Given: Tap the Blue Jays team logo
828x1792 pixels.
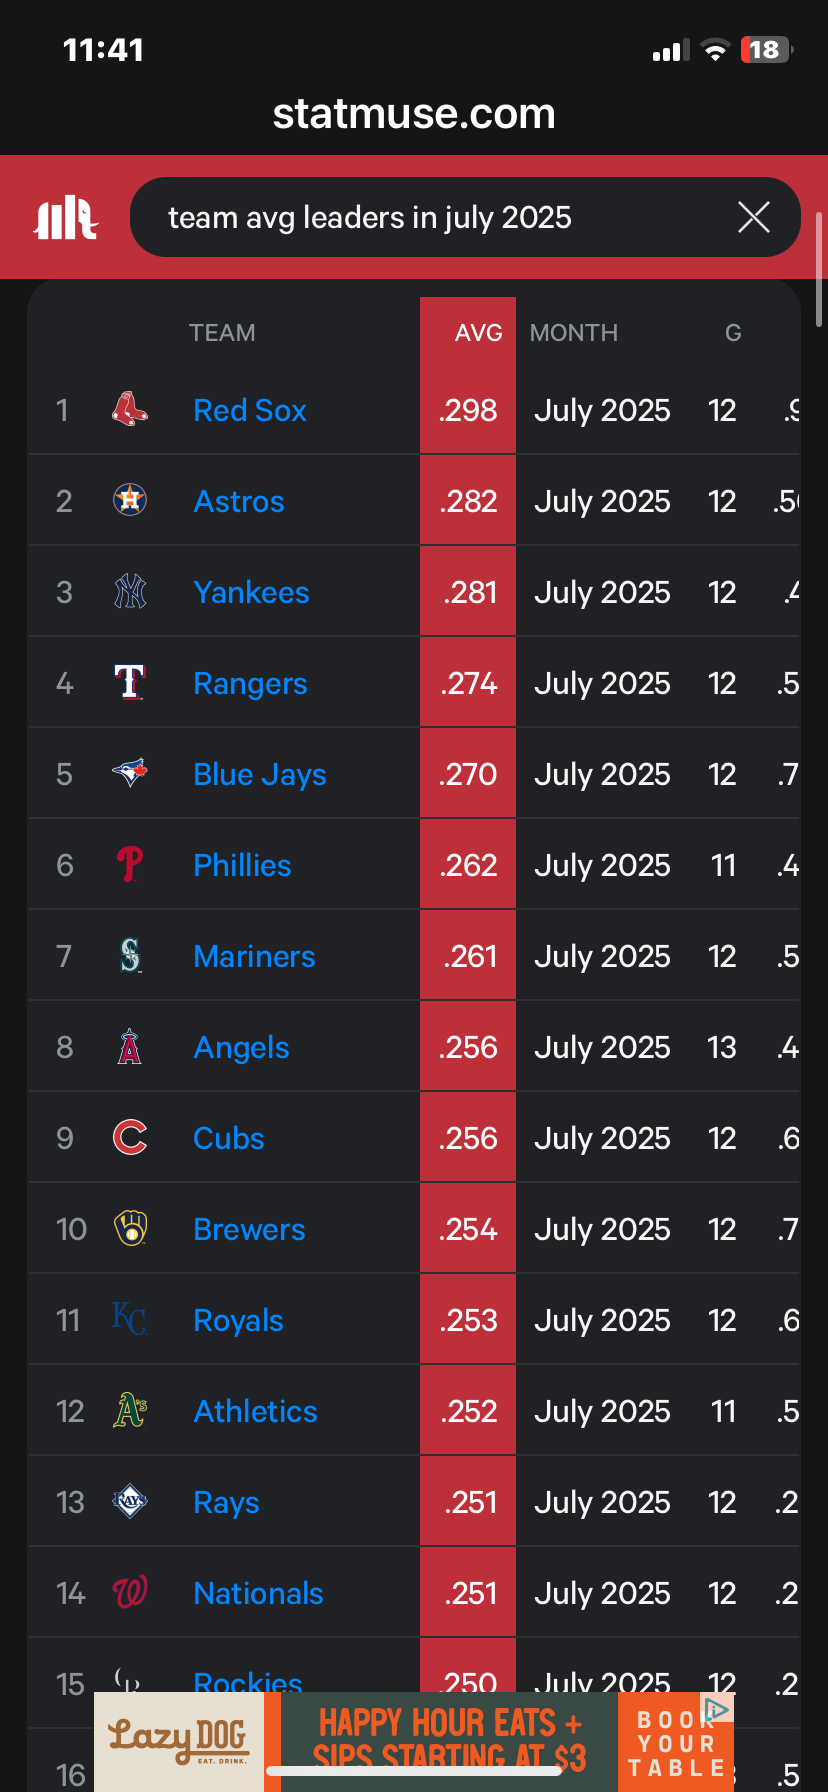Looking at the screenshot, I should point(130,773).
